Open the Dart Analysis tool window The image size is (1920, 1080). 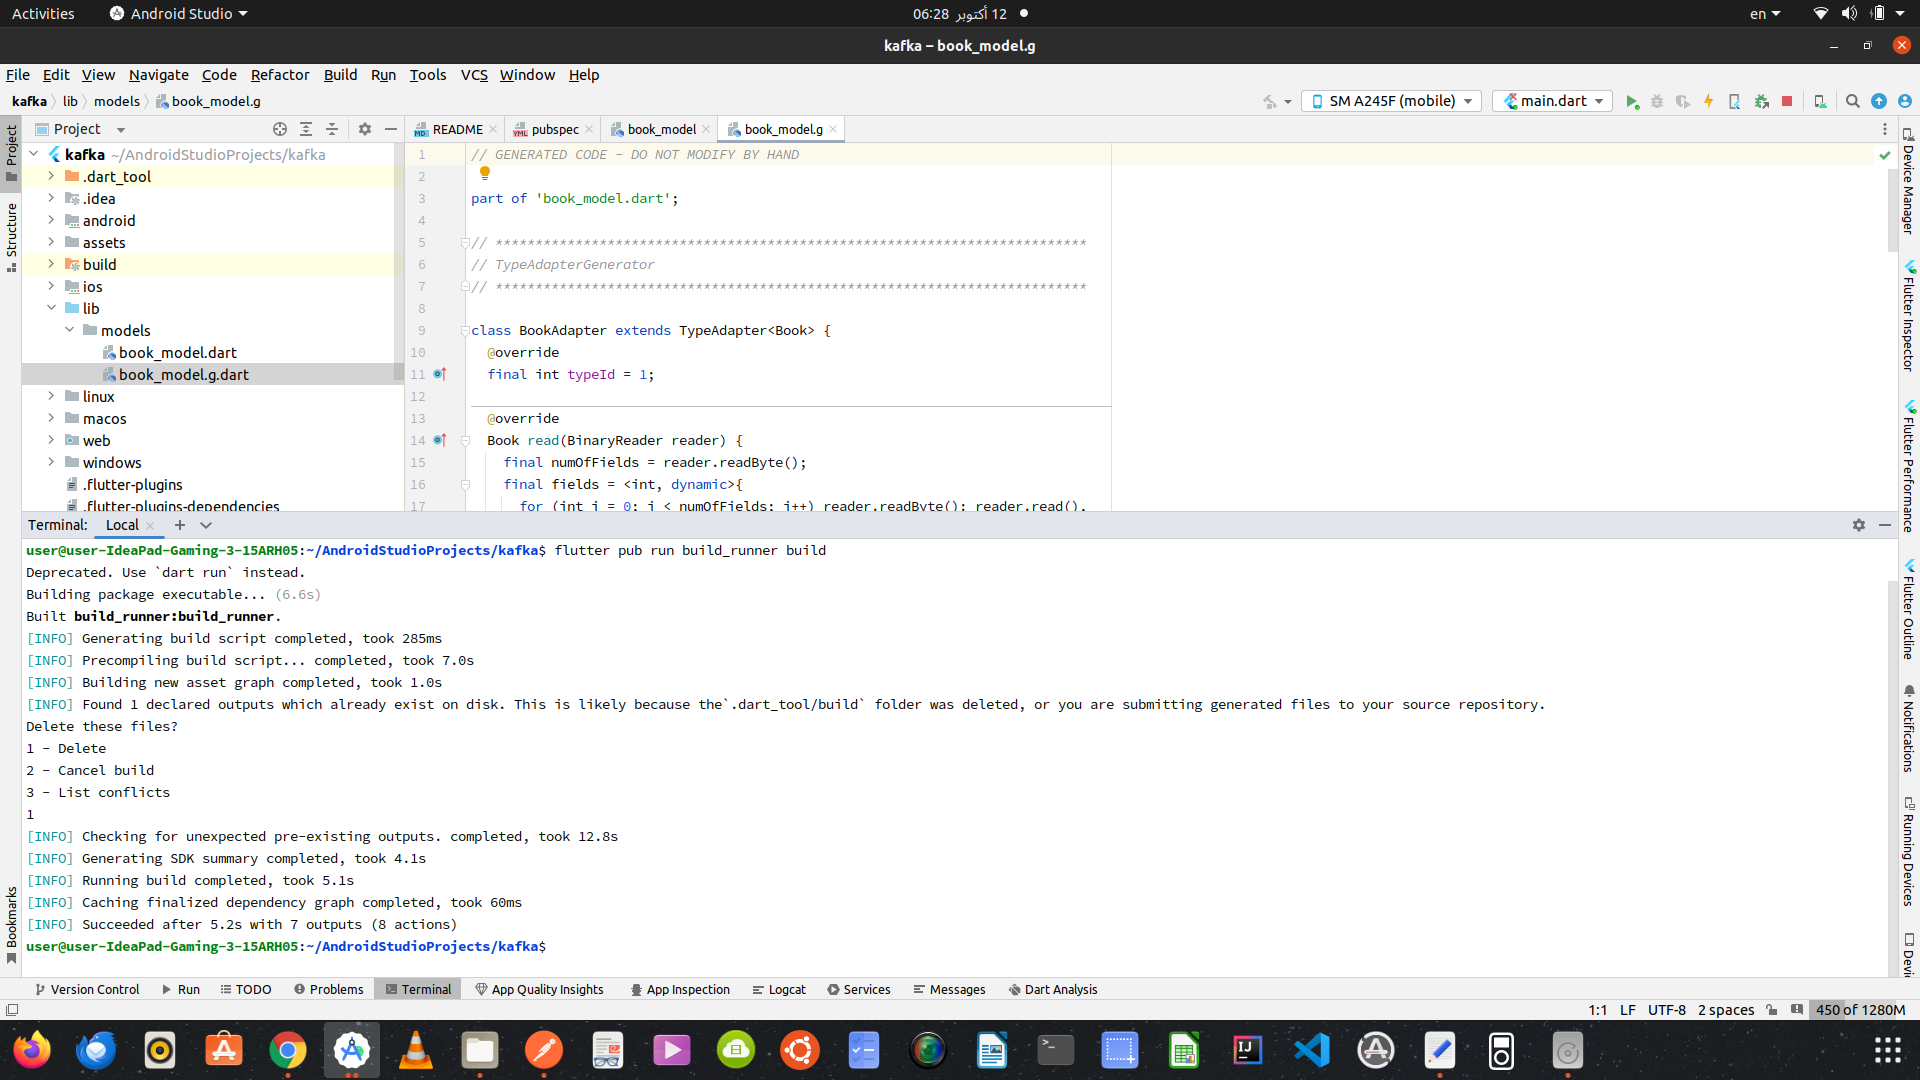[1053, 989]
